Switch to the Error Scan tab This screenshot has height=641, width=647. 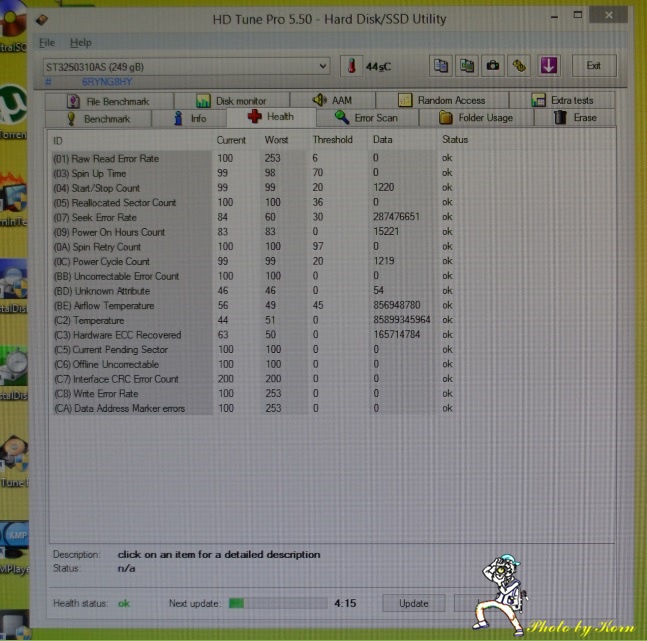(x=367, y=118)
